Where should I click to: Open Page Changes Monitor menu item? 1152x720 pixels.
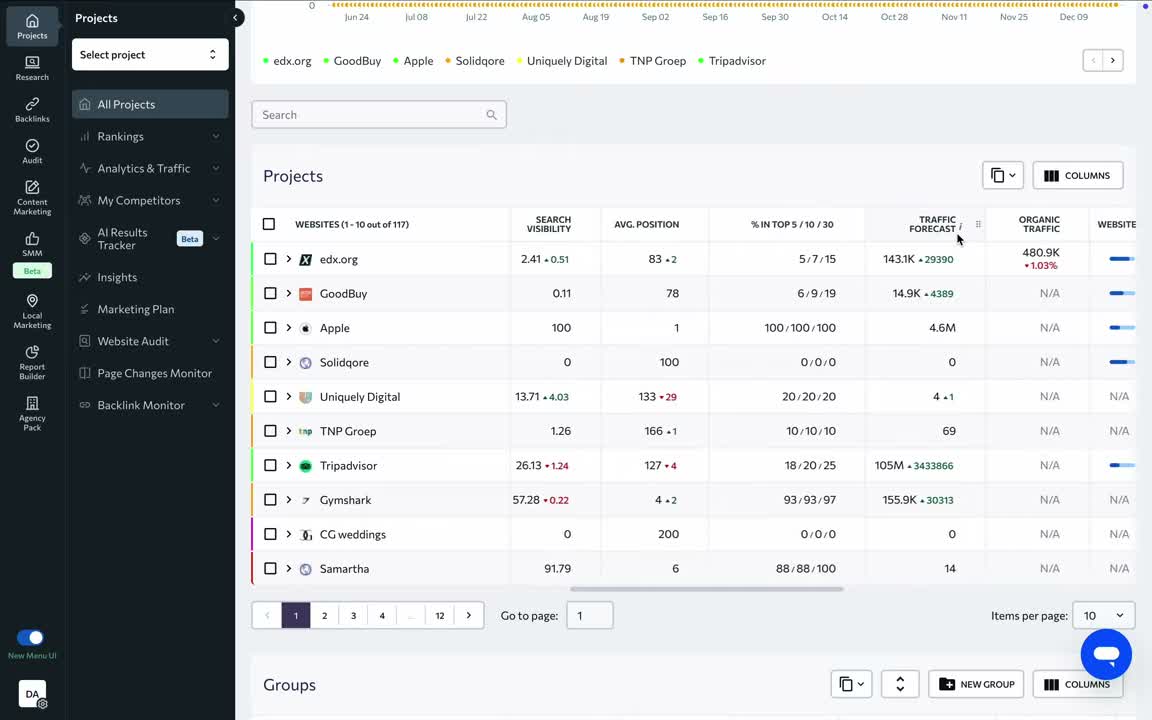tap(150, 373)
